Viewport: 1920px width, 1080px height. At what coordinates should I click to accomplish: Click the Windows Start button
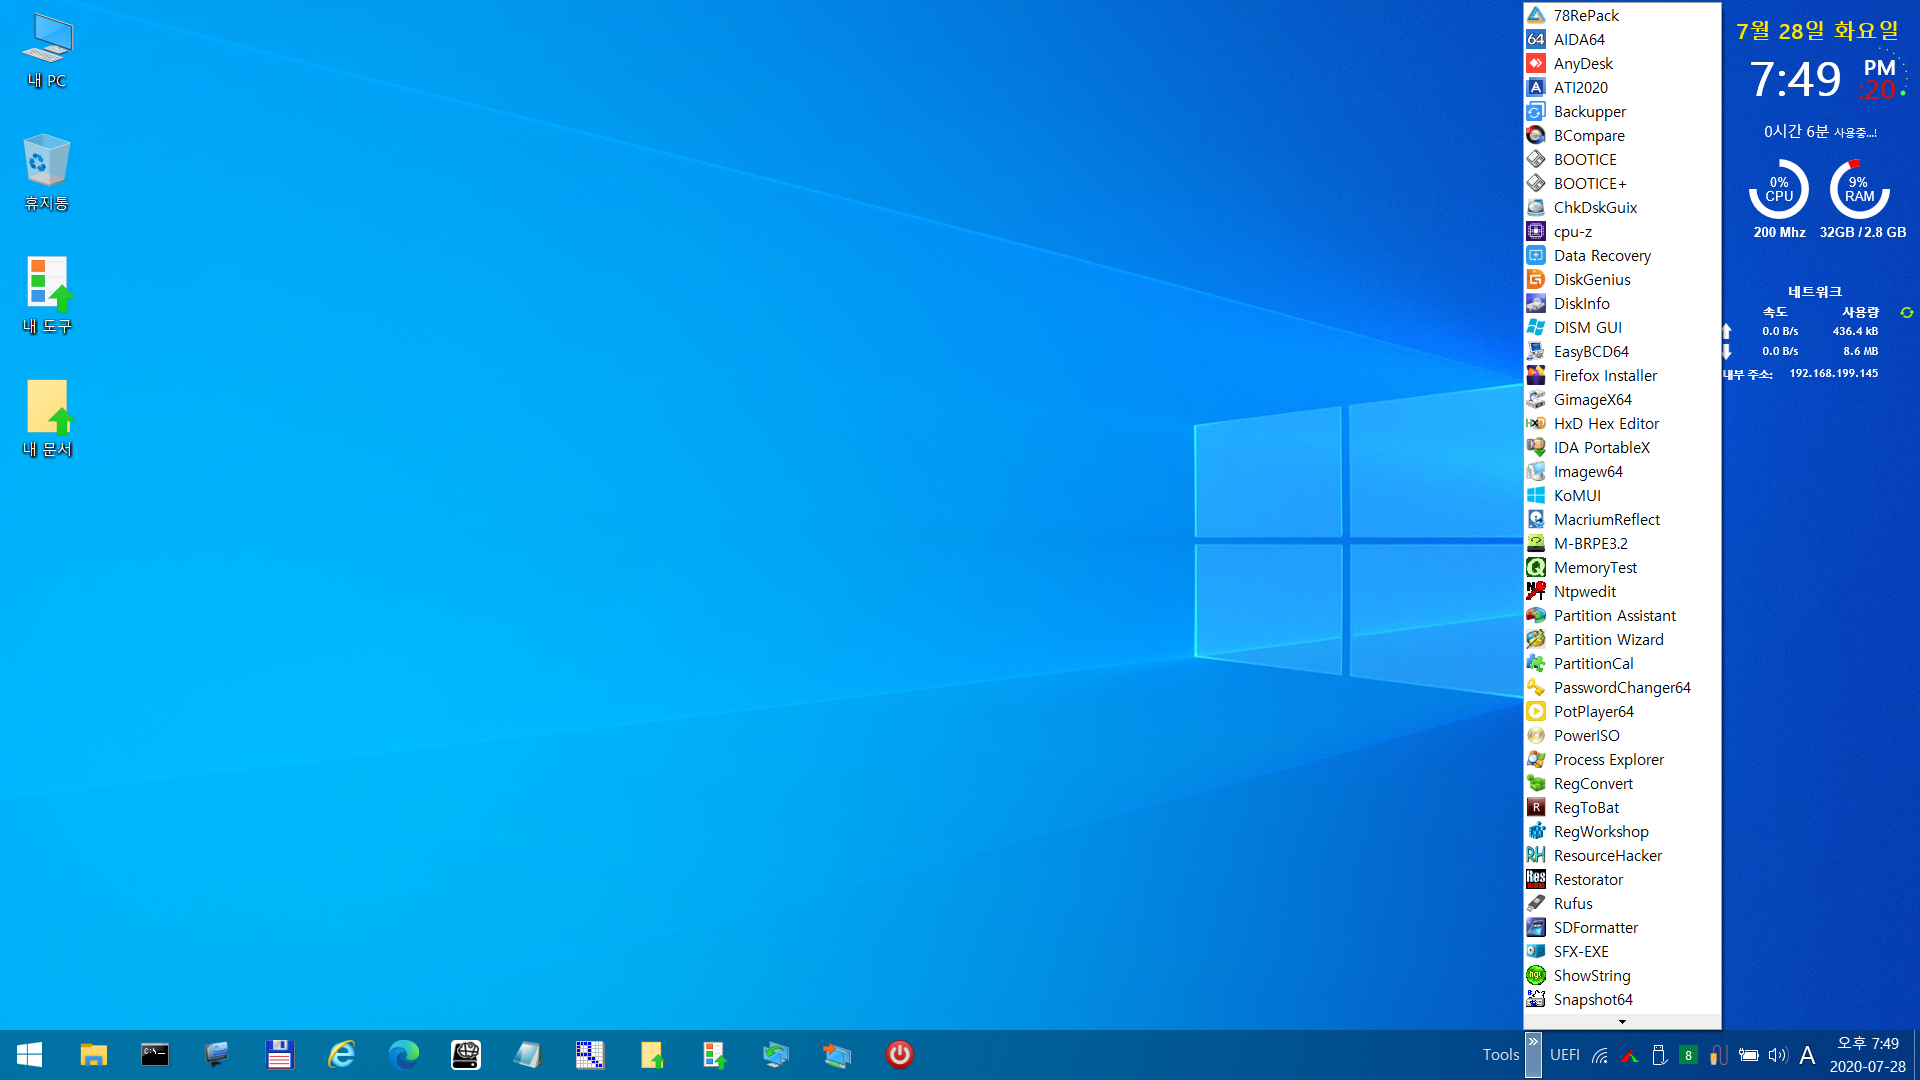[x=29, y=1055]
